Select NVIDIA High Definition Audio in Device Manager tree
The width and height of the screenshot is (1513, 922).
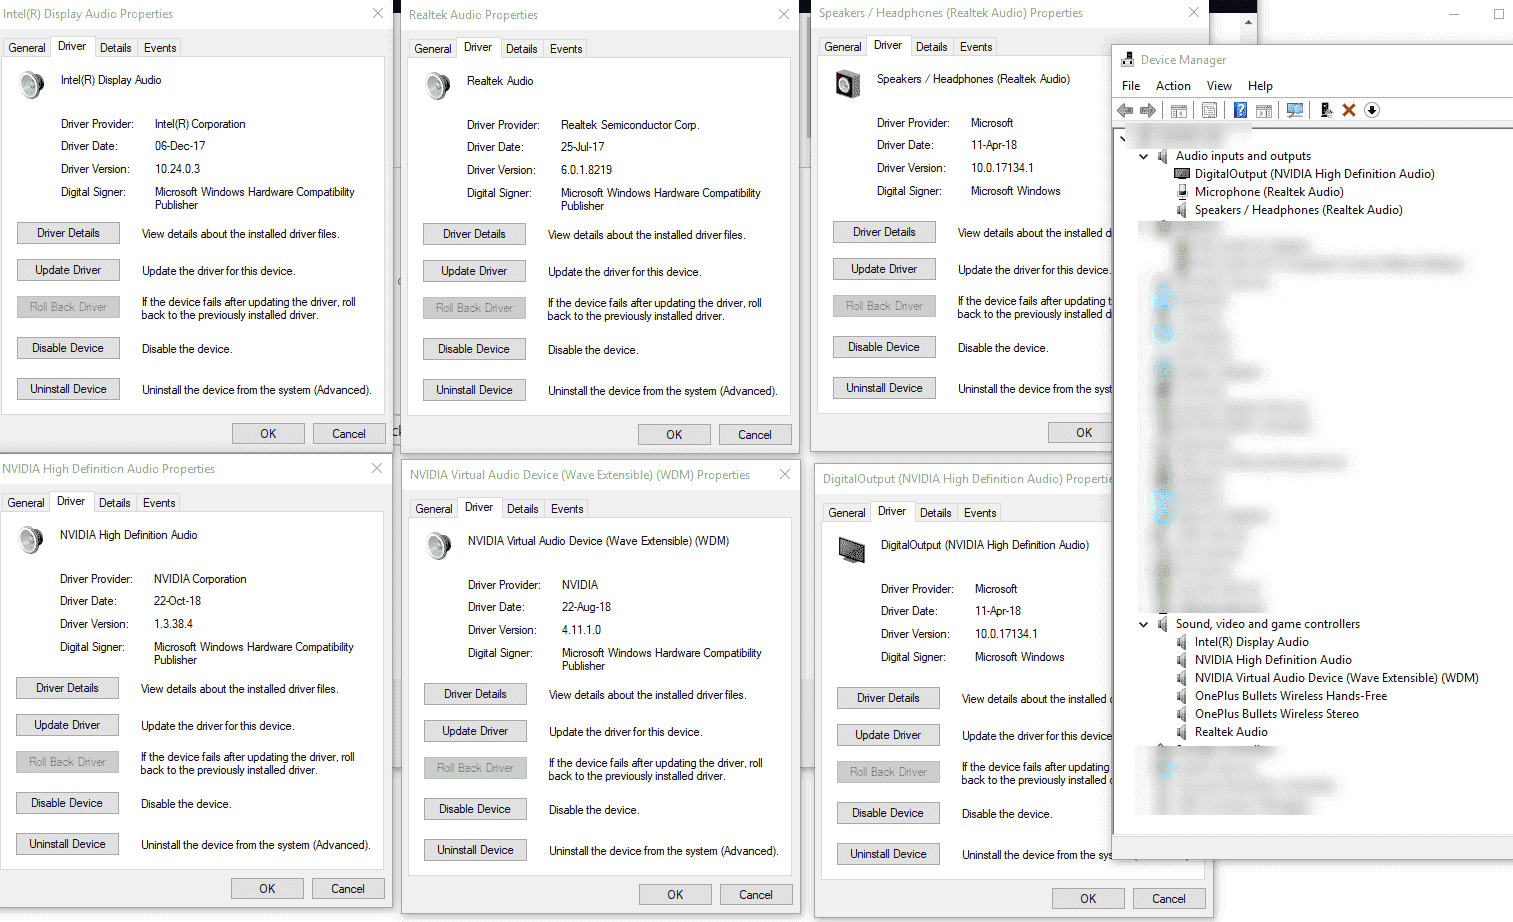point(1273,660)
